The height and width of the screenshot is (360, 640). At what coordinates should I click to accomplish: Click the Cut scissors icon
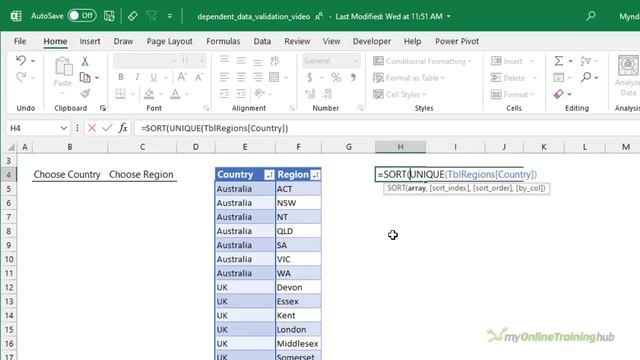point(85,61)
